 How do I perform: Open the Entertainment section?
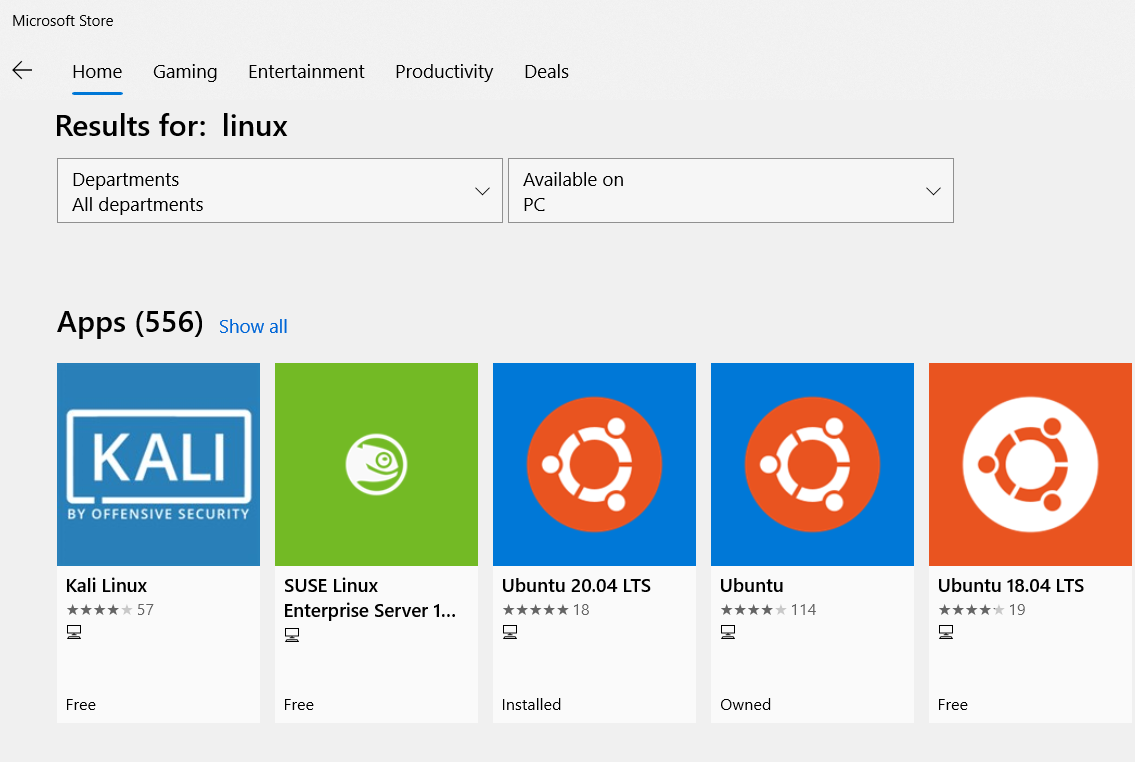pyautogui.click(x=306, y=71)
